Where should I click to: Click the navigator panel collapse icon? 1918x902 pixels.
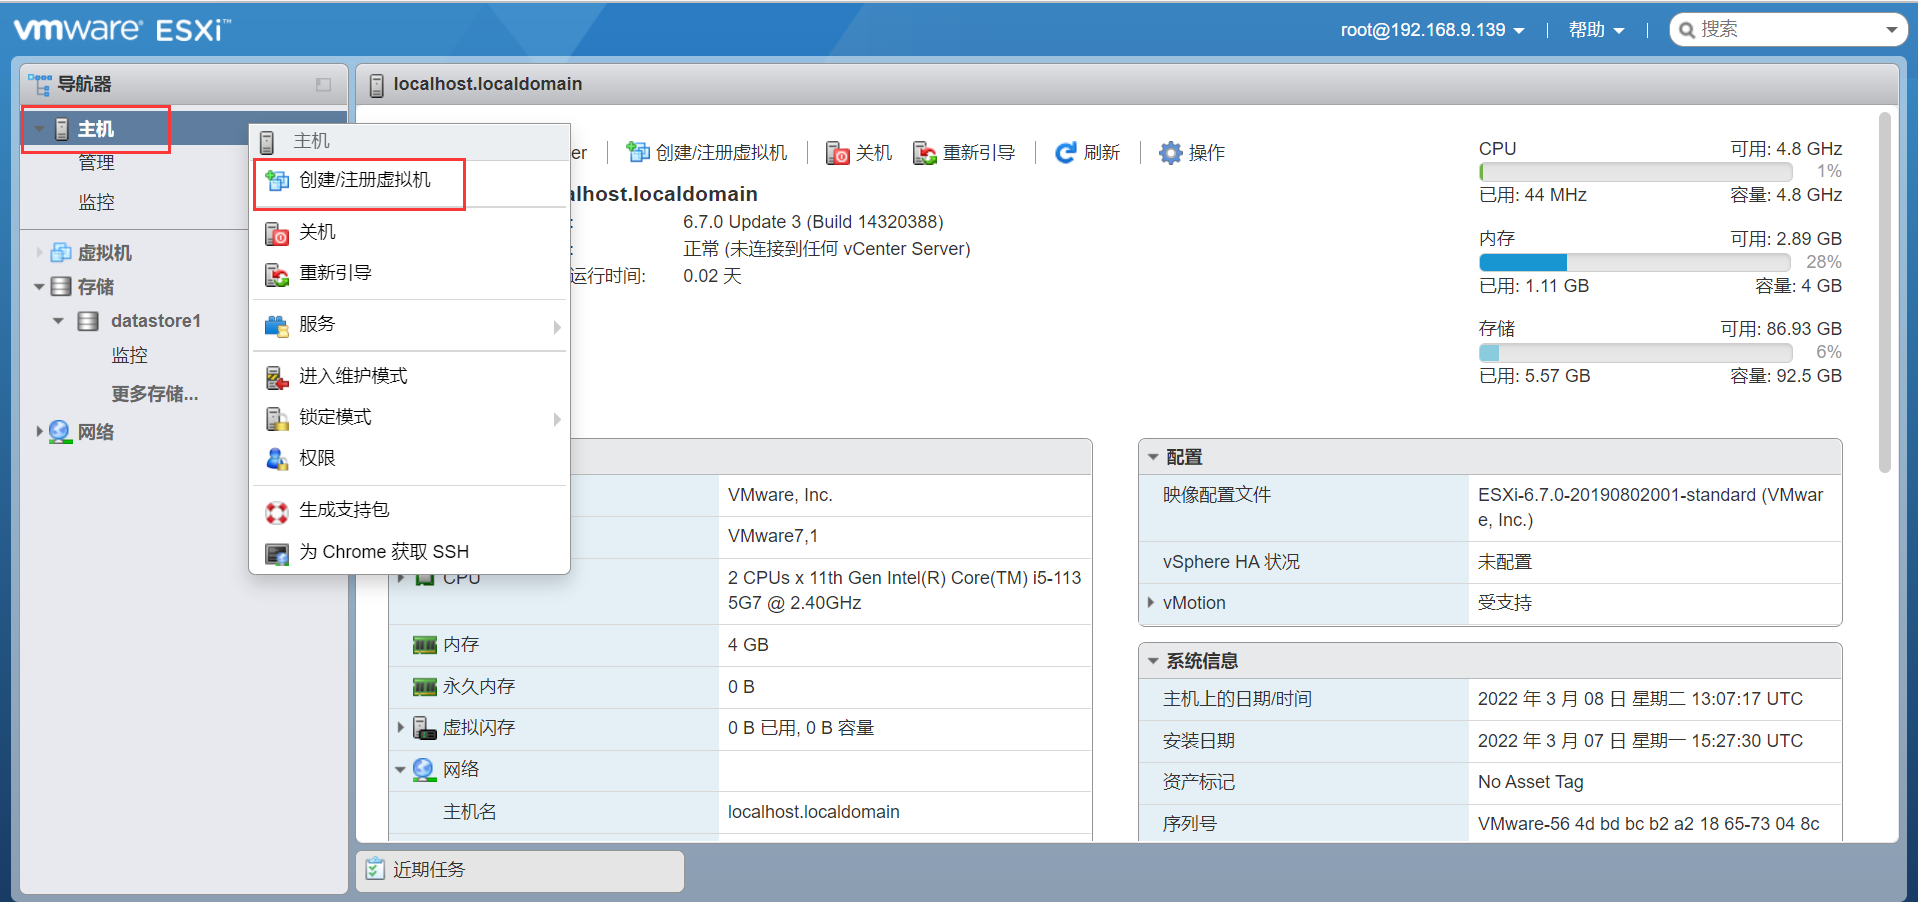pyautogui.click(x=323, y=85)
